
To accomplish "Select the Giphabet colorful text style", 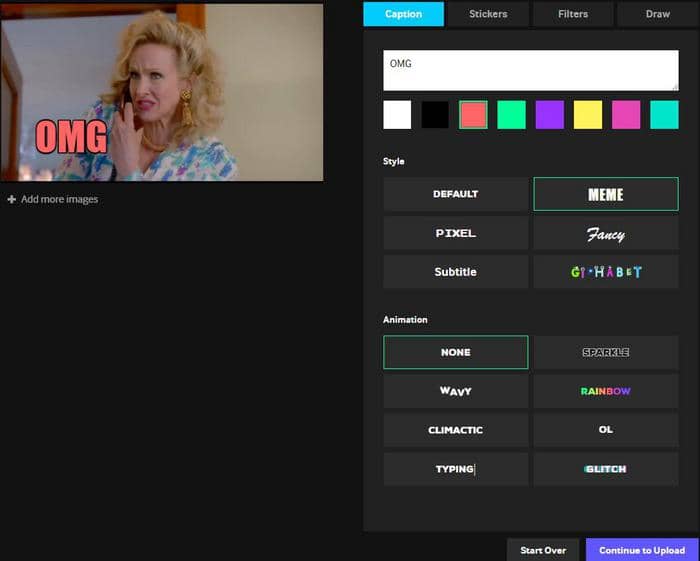I will point(606,272).
